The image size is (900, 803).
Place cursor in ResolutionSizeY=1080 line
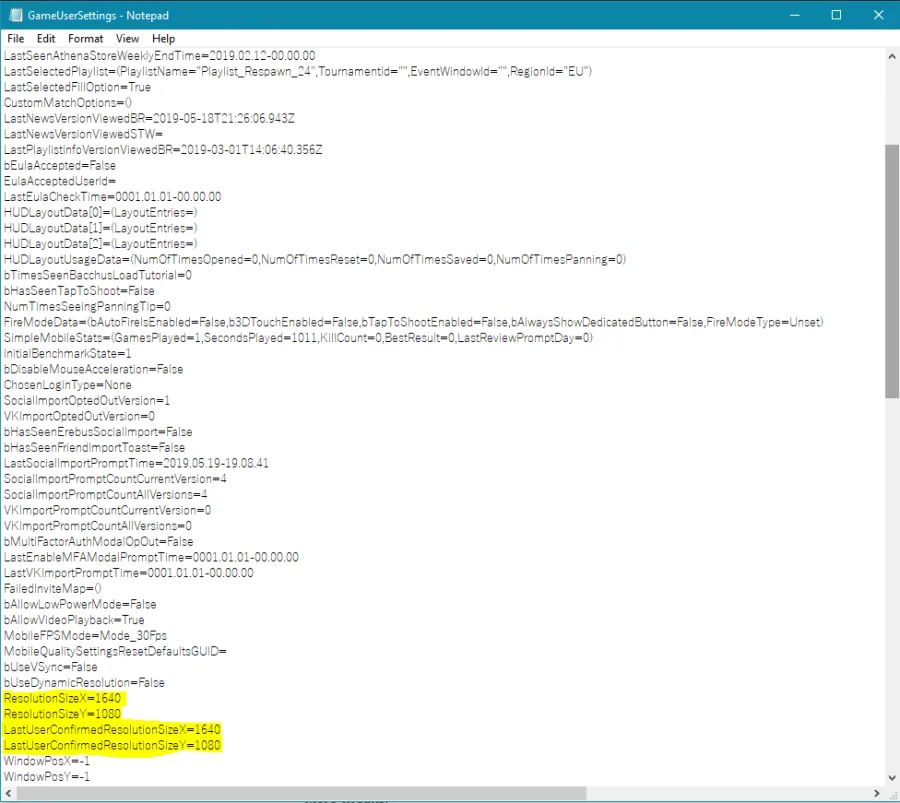click(x=62, y=714)
